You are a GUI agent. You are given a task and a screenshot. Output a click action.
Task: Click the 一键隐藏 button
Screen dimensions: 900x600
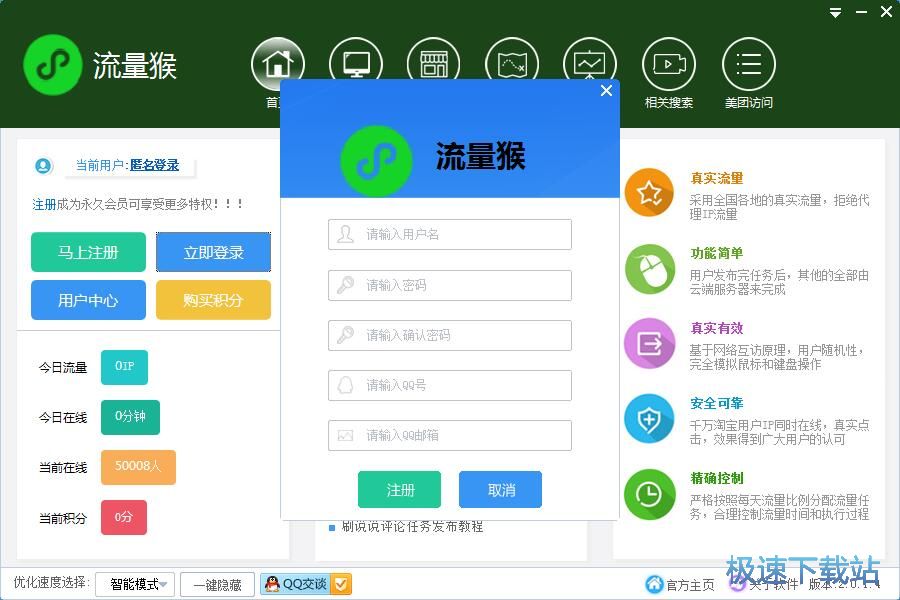218,584
